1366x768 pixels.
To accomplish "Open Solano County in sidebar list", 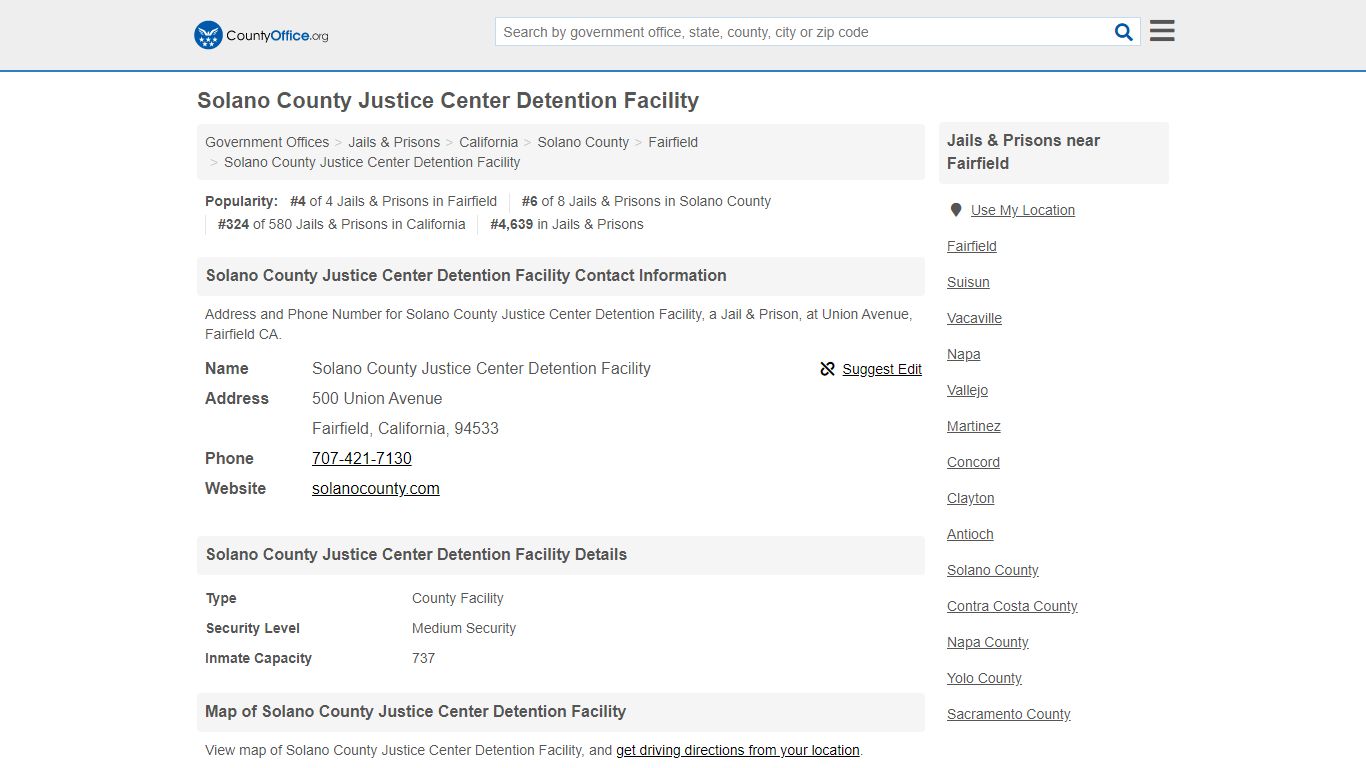I will pos(993,570).
